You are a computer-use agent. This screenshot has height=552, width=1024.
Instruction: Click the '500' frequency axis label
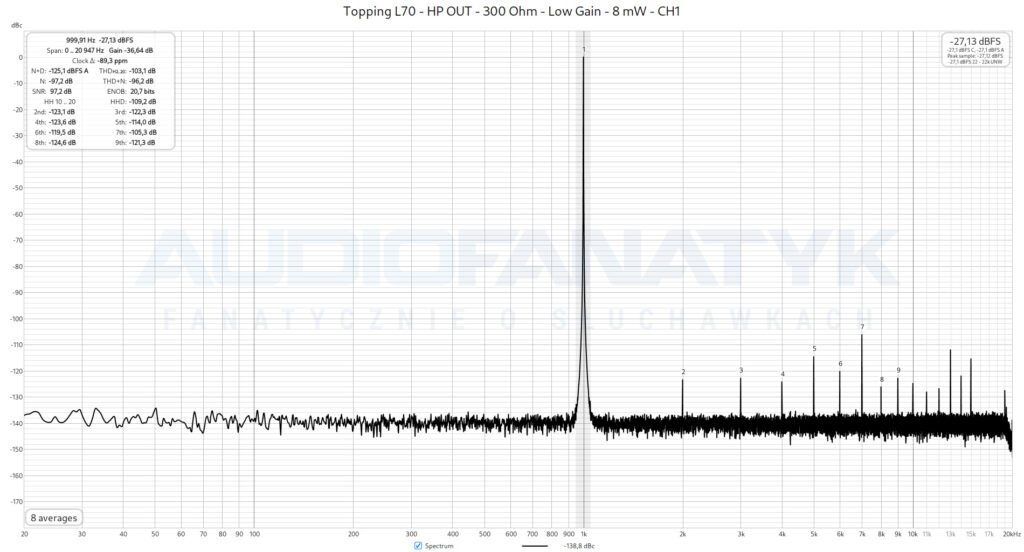coord(485,534)
